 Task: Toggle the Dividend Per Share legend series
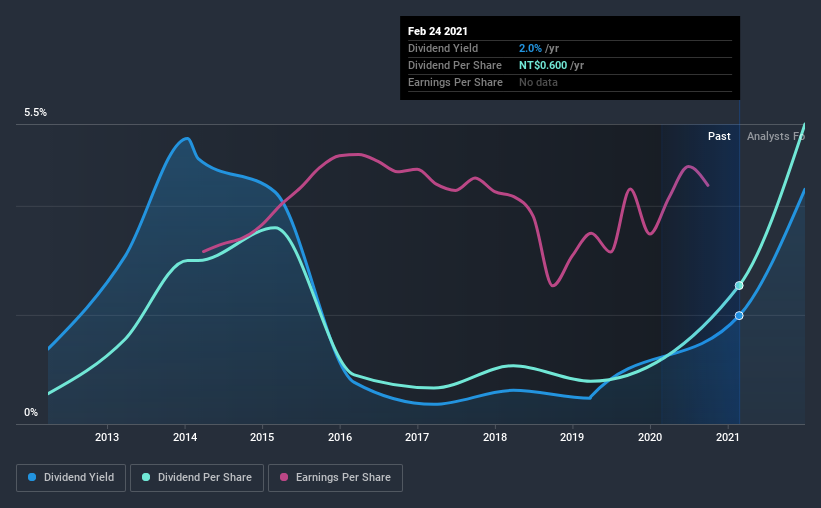pyautogui.click(x=197, y=478)
